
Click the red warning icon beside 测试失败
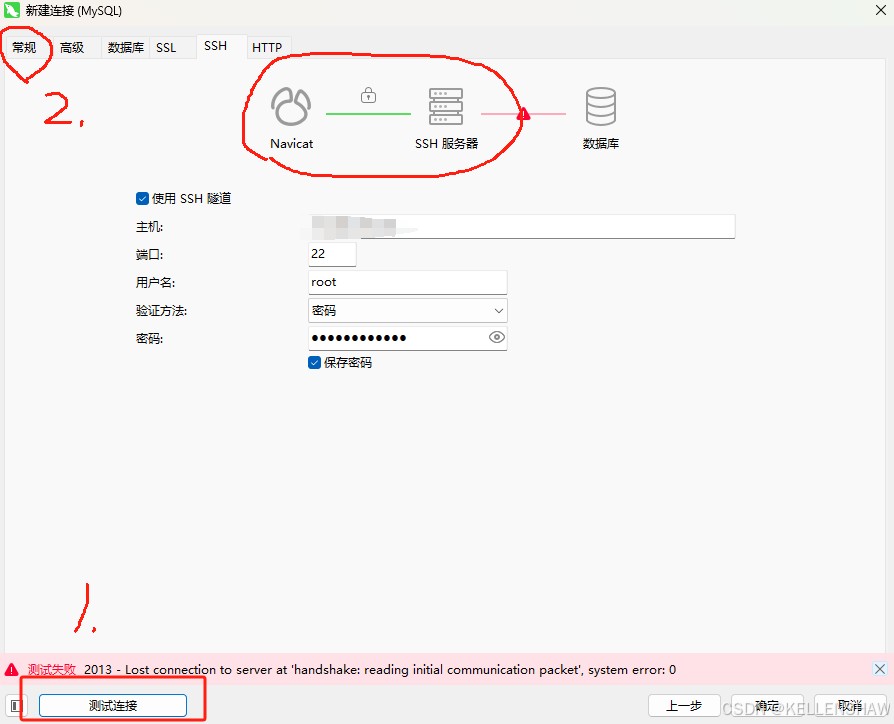tap(12, 669)
